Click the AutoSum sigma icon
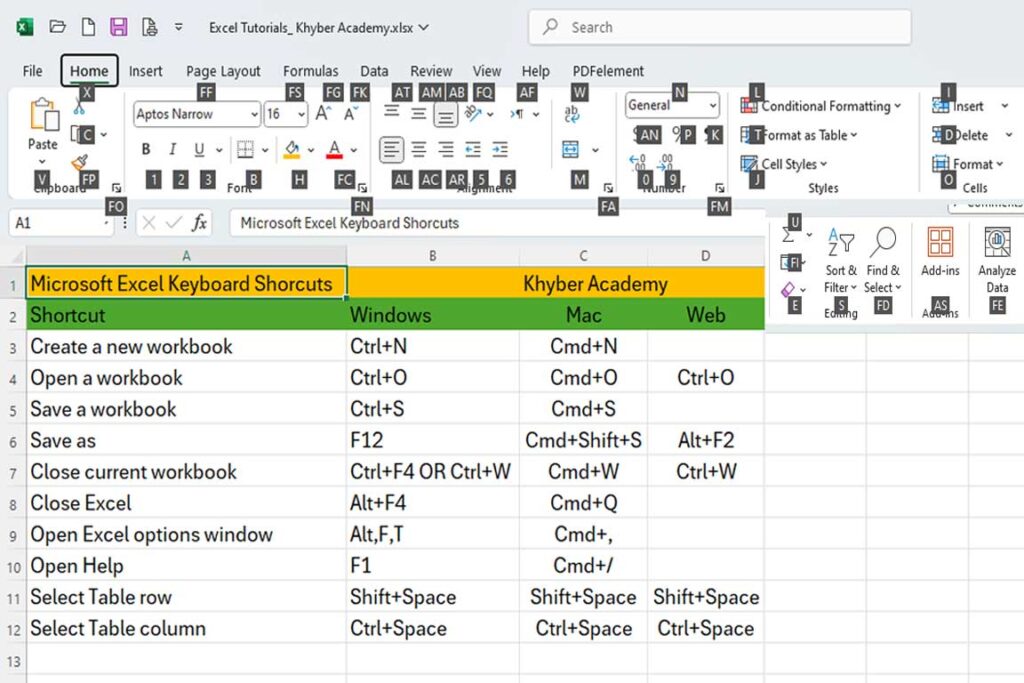1024x683 pixels. [788, 234]
